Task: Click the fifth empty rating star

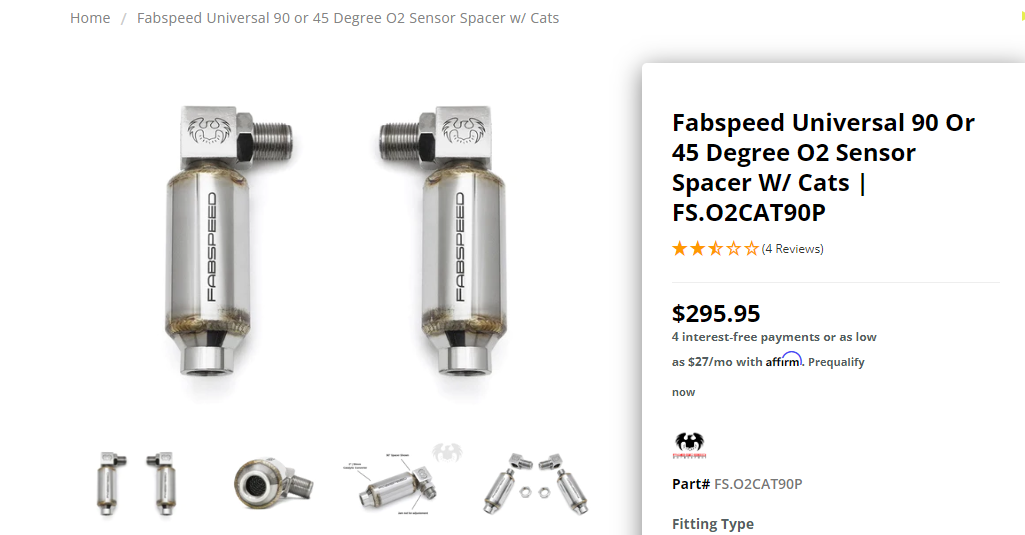Action: 752,249
